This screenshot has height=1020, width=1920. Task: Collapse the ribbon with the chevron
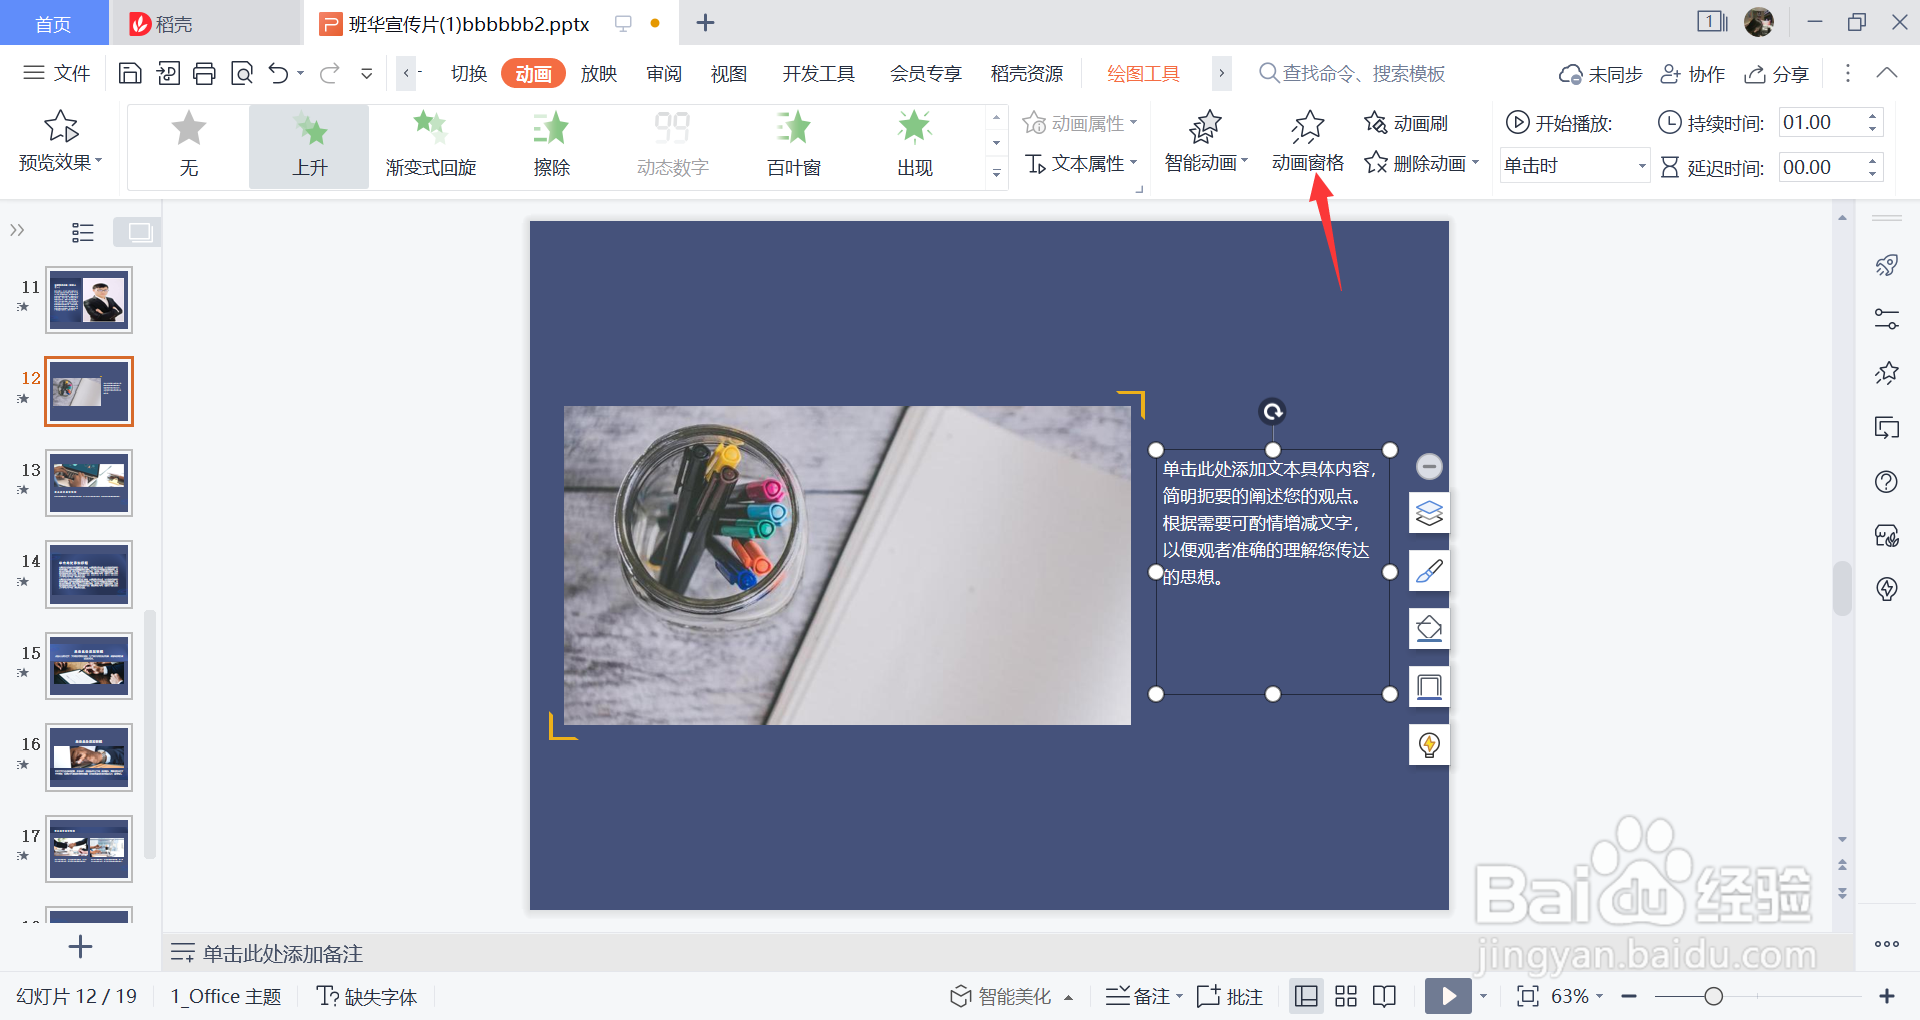pos(1887,73)
